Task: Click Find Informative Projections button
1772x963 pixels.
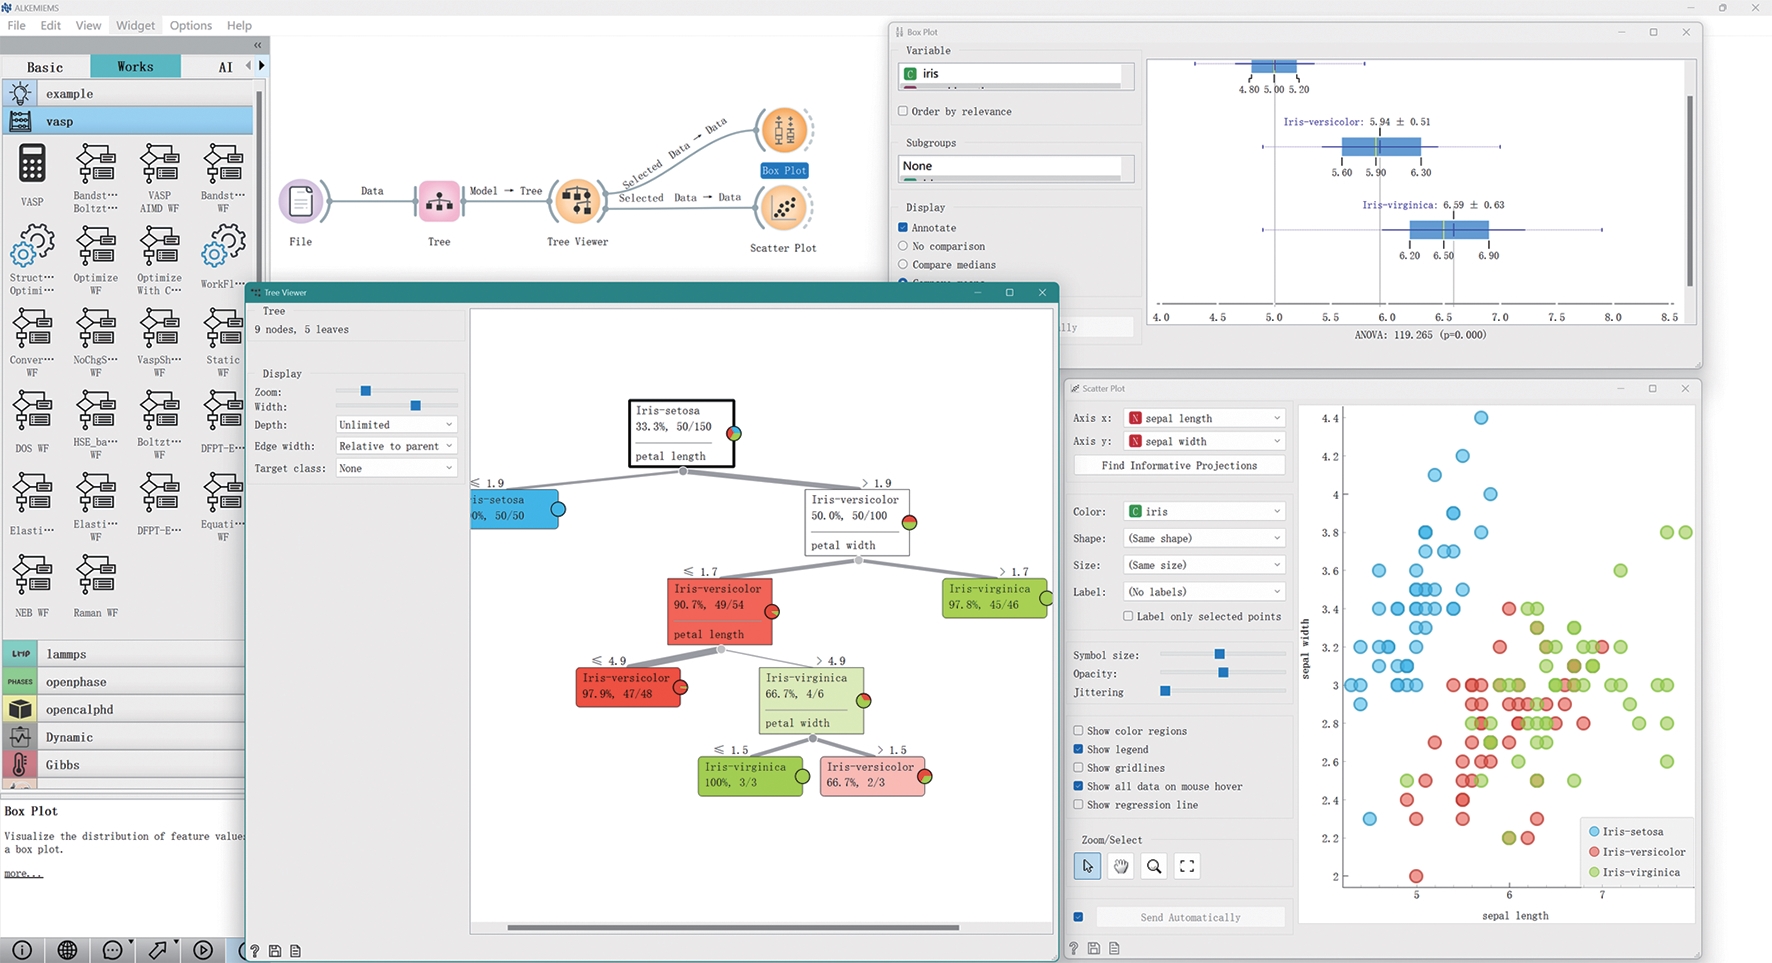Action: click(1179, 466)
